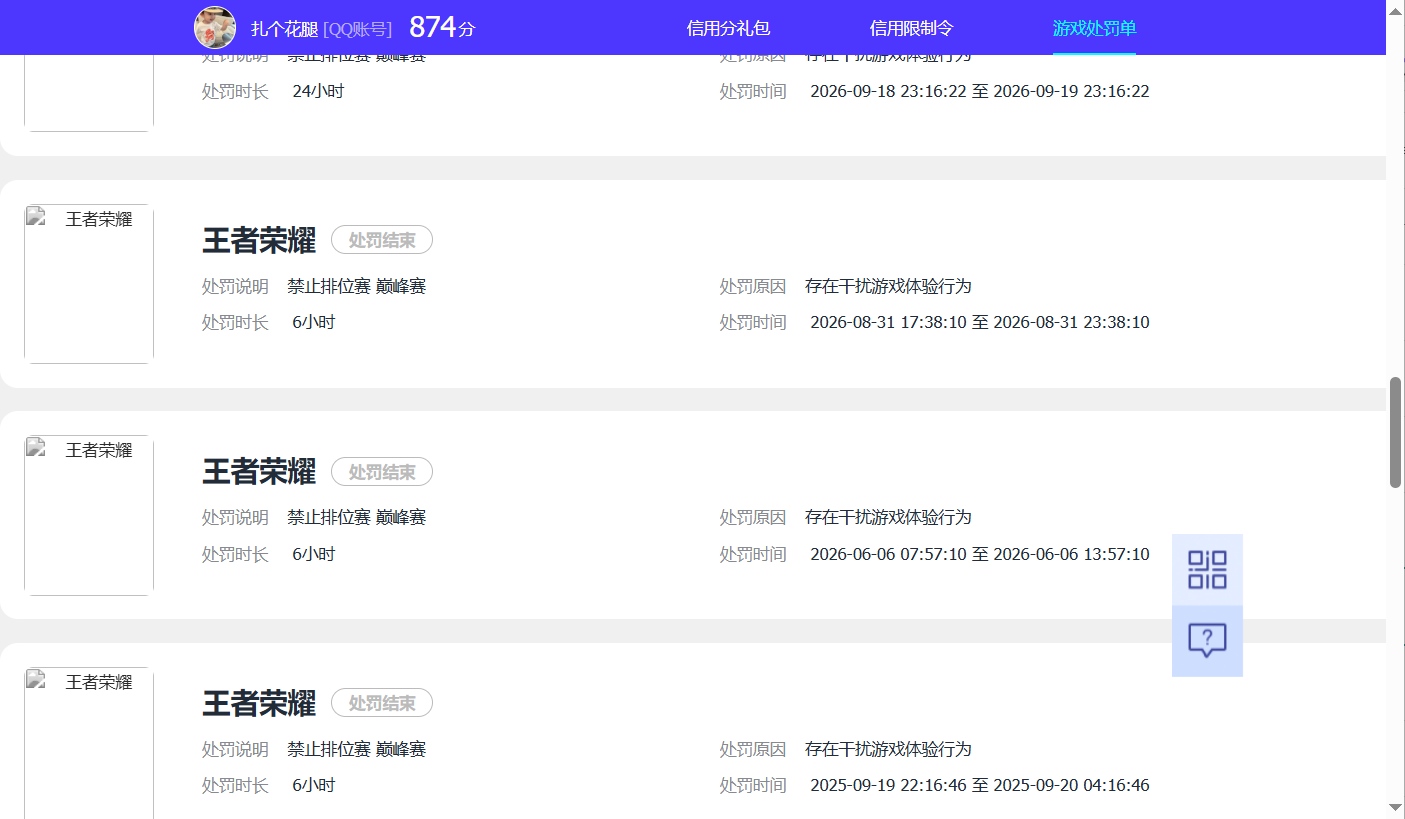Switch to 信用分礼包 tab
Viewport: 1405px width, 819px height.
729,28
